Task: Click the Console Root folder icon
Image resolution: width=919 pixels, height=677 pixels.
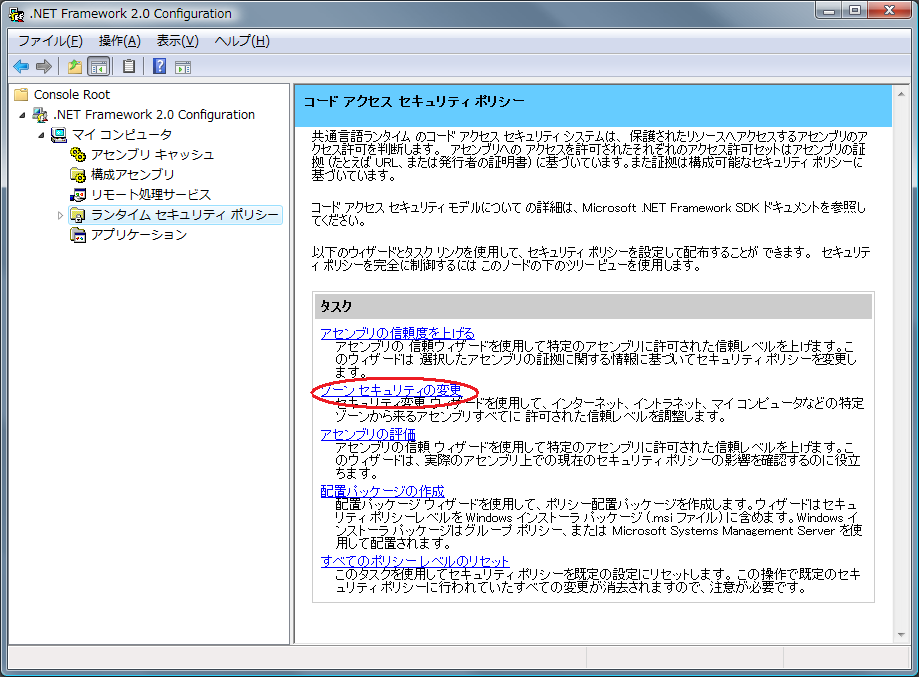Action: pyautogui.click(x=21, y=94)
